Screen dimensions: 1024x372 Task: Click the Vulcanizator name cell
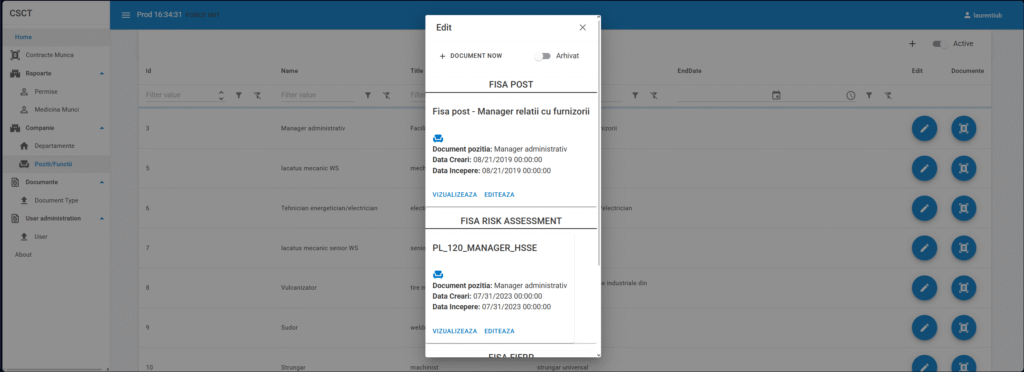[298, 288]
